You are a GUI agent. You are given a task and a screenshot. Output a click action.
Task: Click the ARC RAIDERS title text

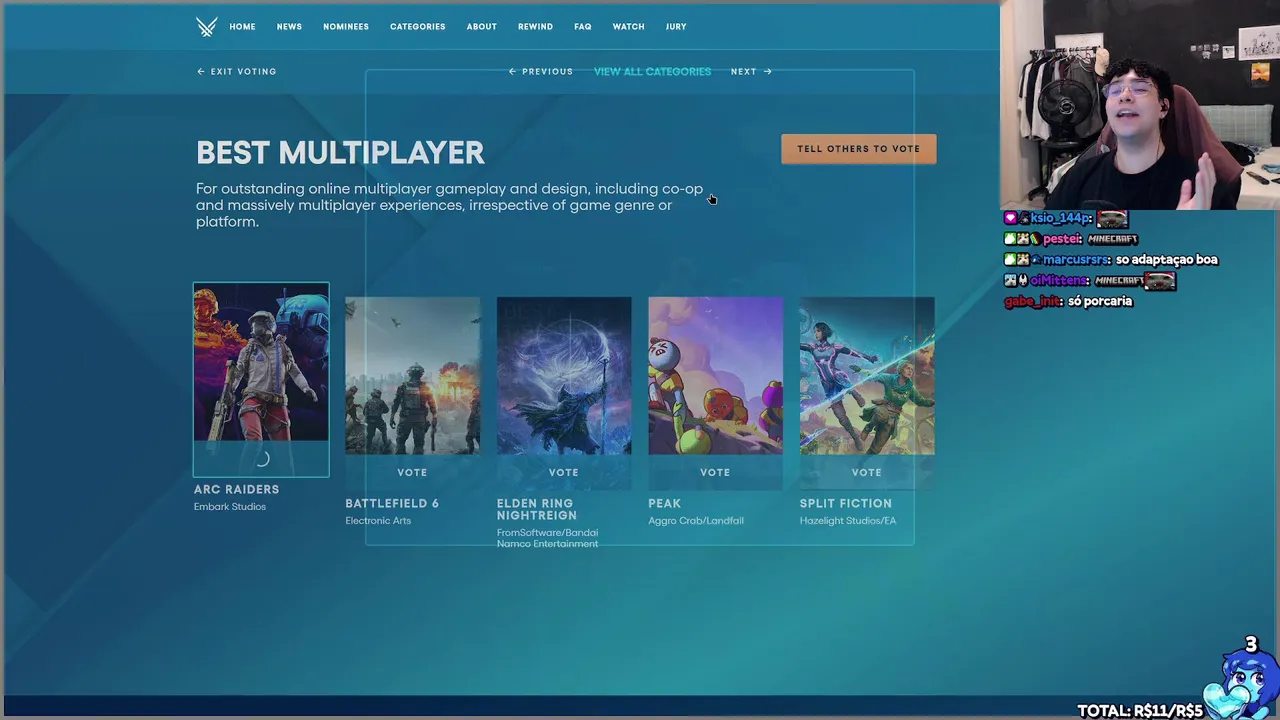236,490
